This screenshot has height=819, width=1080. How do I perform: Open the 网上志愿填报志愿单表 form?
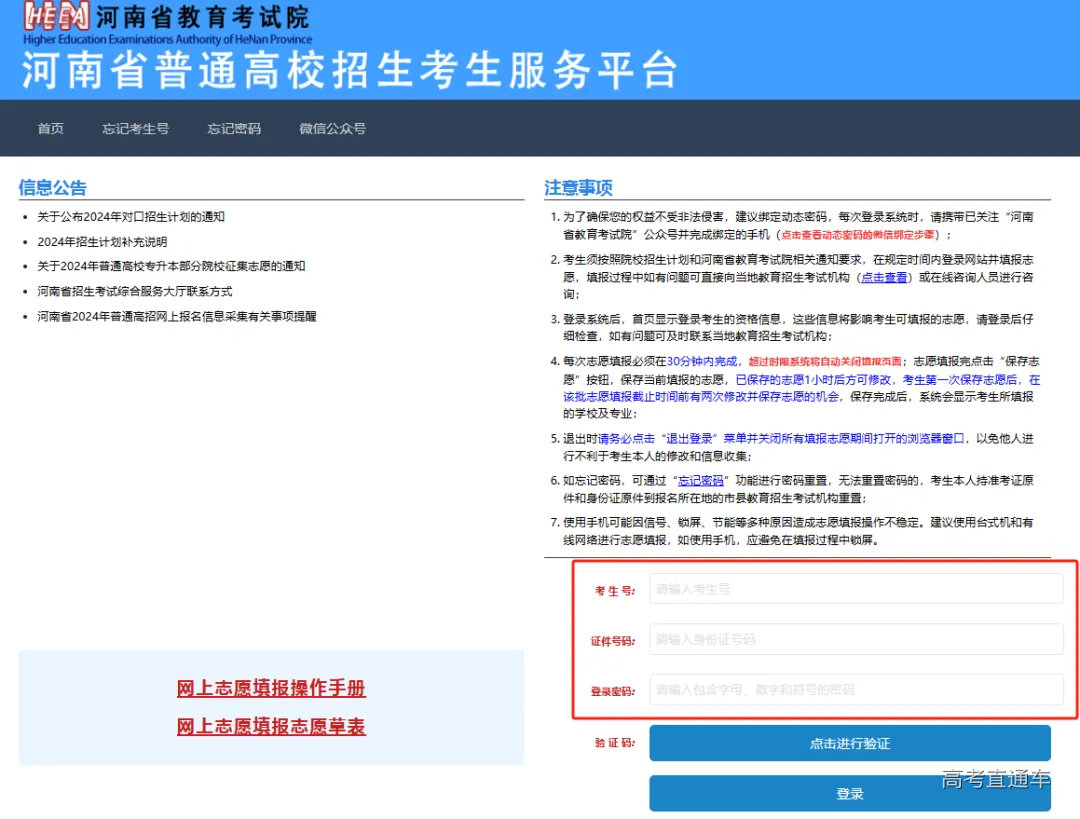coord(270,726)
